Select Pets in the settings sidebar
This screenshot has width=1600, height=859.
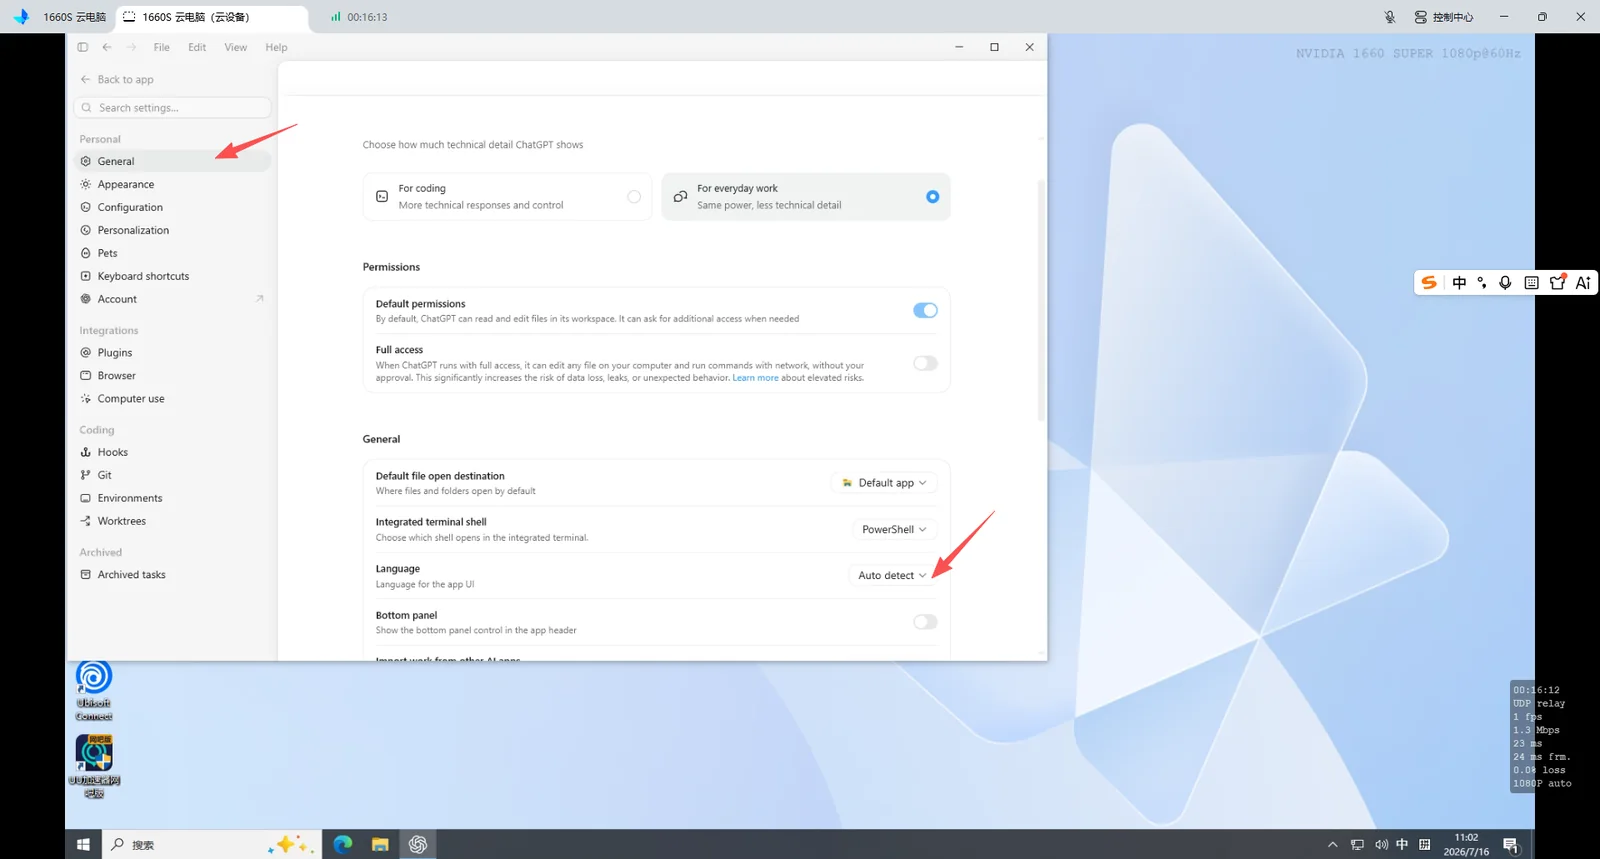pos(172,253)
